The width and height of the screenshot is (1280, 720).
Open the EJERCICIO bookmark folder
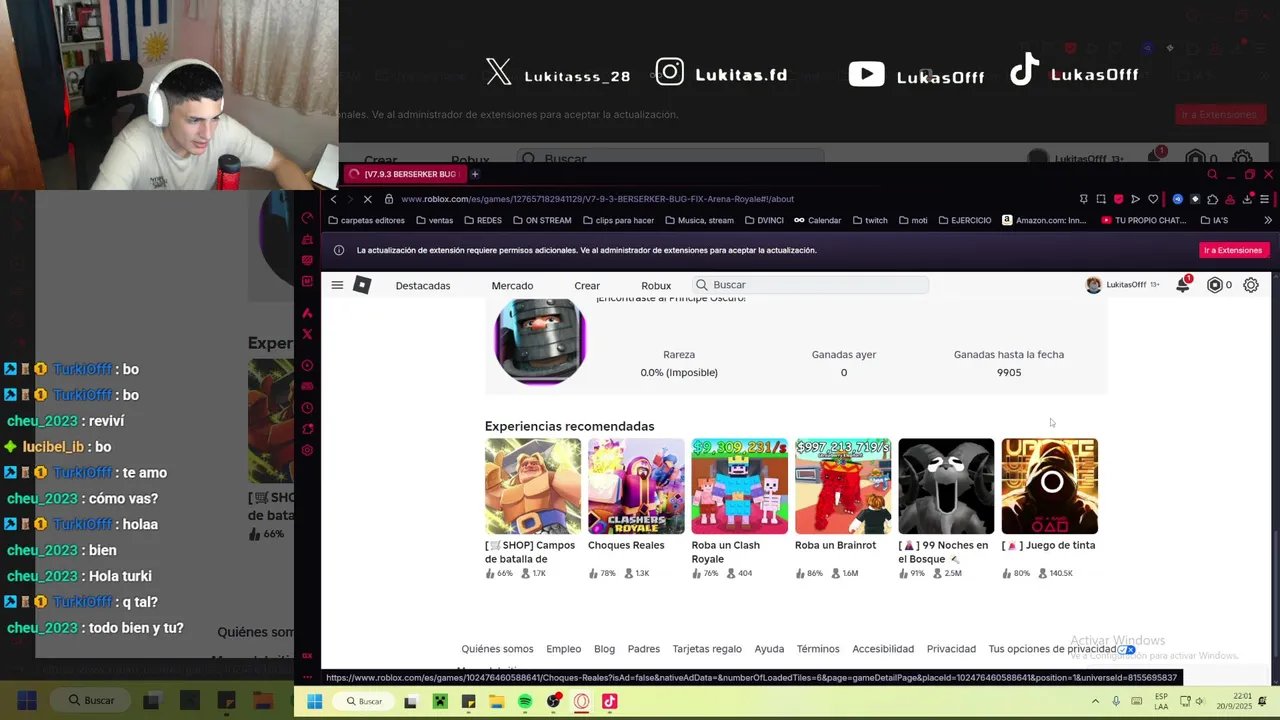[x=965, y=221]
